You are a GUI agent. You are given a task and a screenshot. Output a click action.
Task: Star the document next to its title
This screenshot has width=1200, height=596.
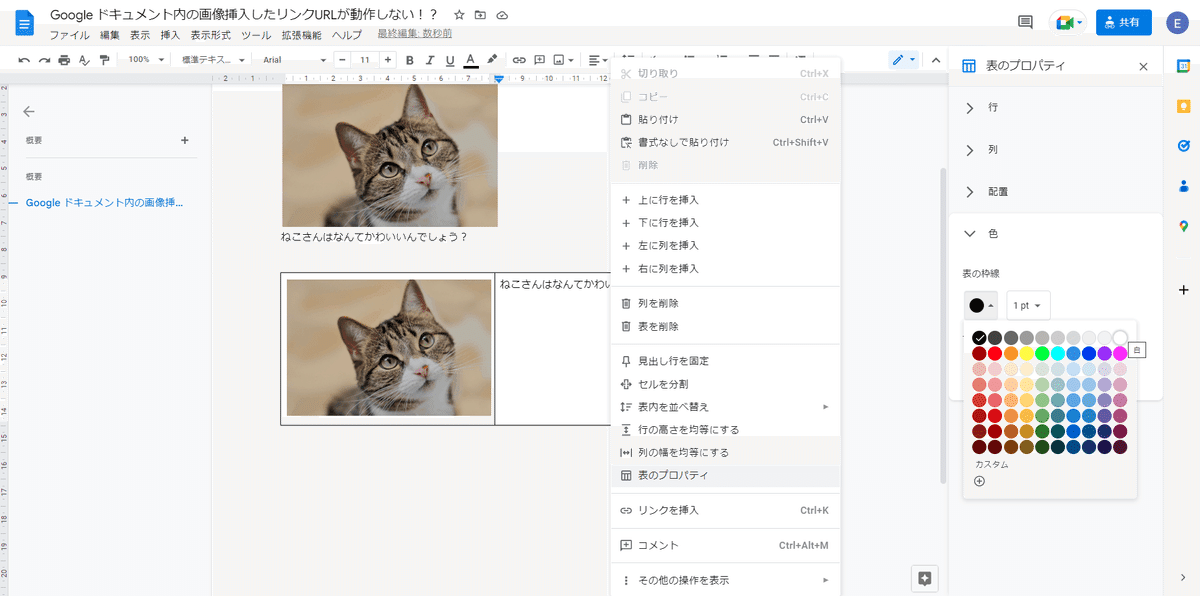pos(458,15)
